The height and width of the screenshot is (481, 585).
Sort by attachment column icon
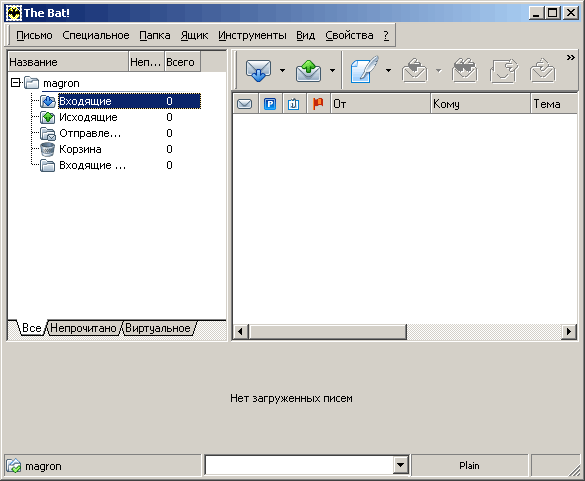point(293,104)
